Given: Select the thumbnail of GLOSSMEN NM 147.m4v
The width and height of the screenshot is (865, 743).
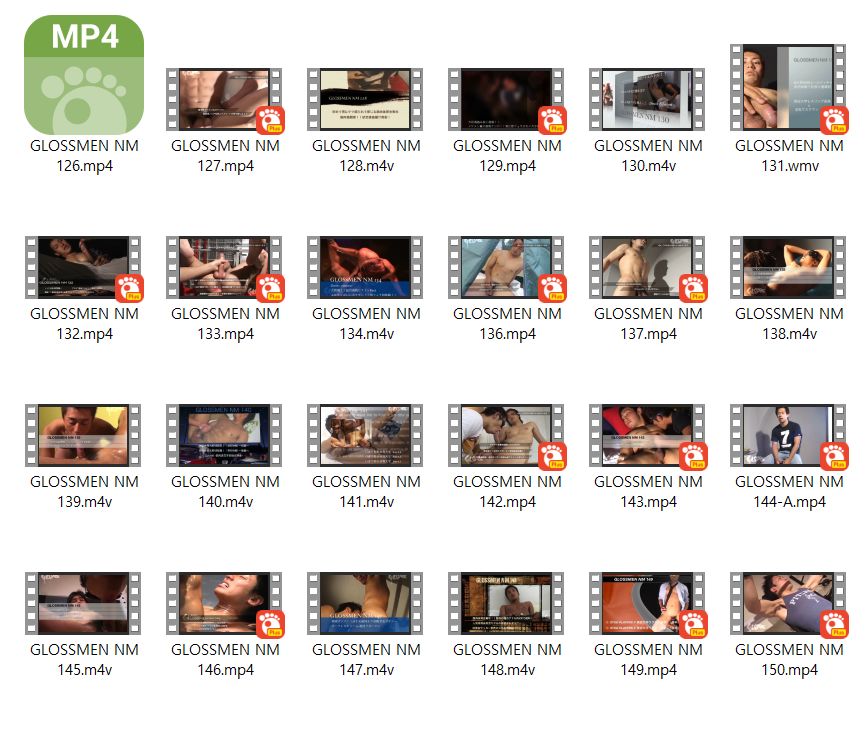Looking at the screenshot, I should point(365,603).
